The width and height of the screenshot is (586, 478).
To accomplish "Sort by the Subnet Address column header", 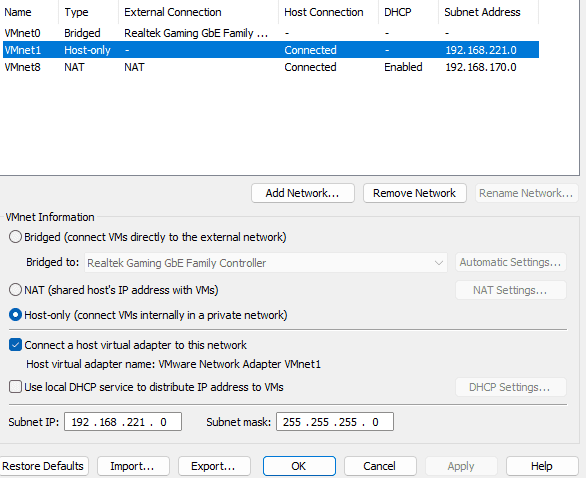I will point(488,12).
